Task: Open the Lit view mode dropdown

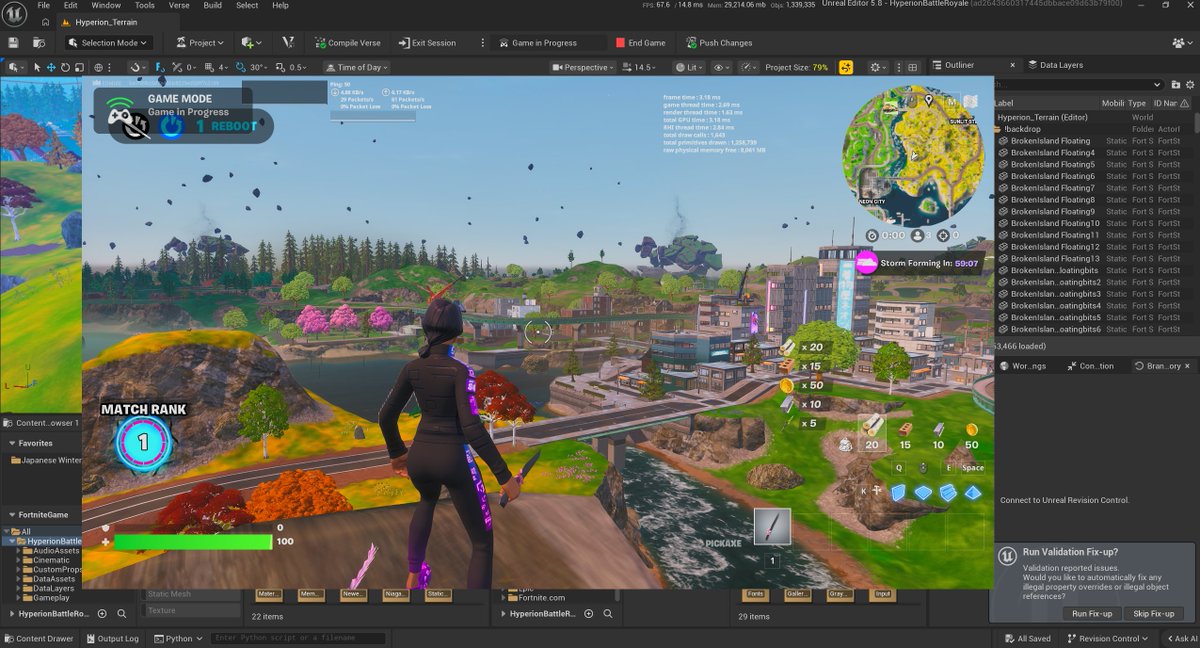Action: coord(688,67)
